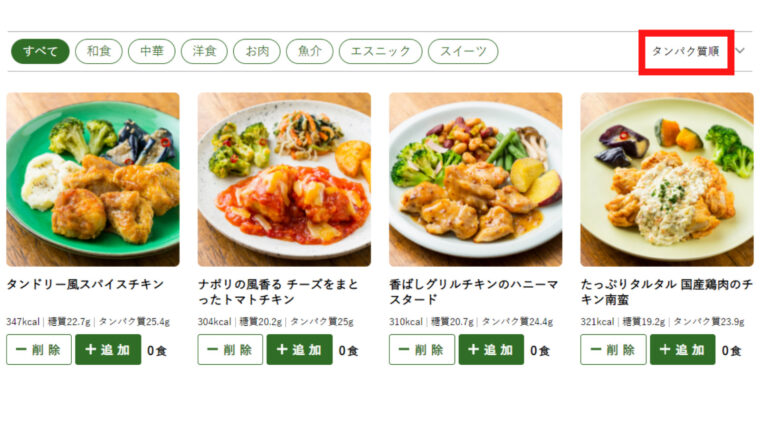Remove one チキン南蛮 serving

[613, 349]
